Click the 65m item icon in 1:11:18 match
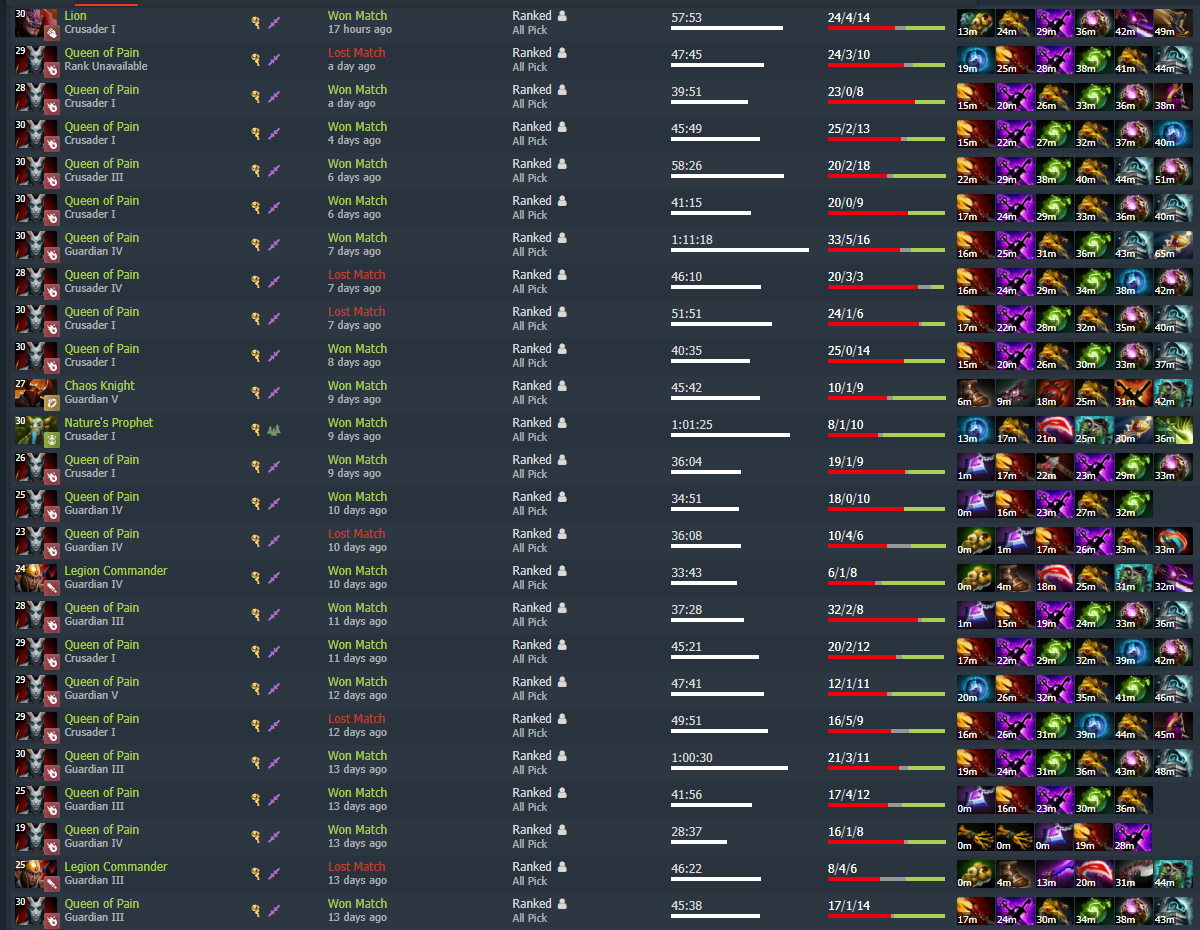 (1173, 245)
